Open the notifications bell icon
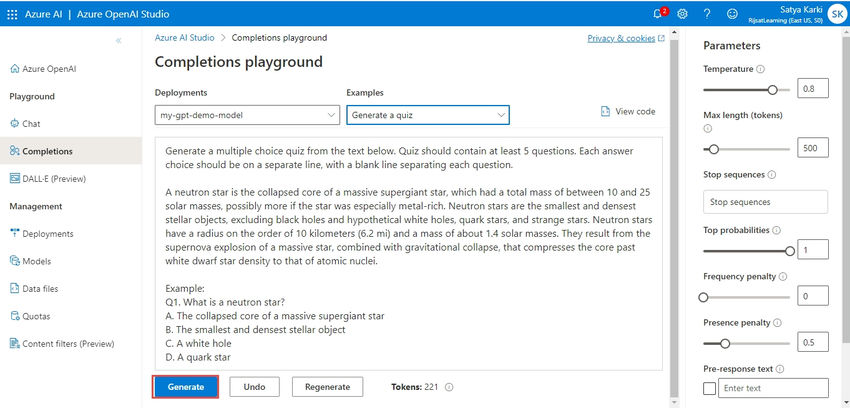The image size is (850, 408). [659, 14]
